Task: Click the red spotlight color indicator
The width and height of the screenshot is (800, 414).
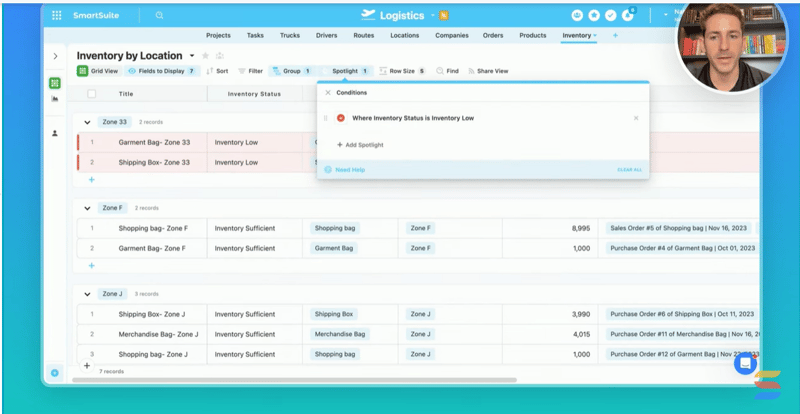Action: coord(341,118)
